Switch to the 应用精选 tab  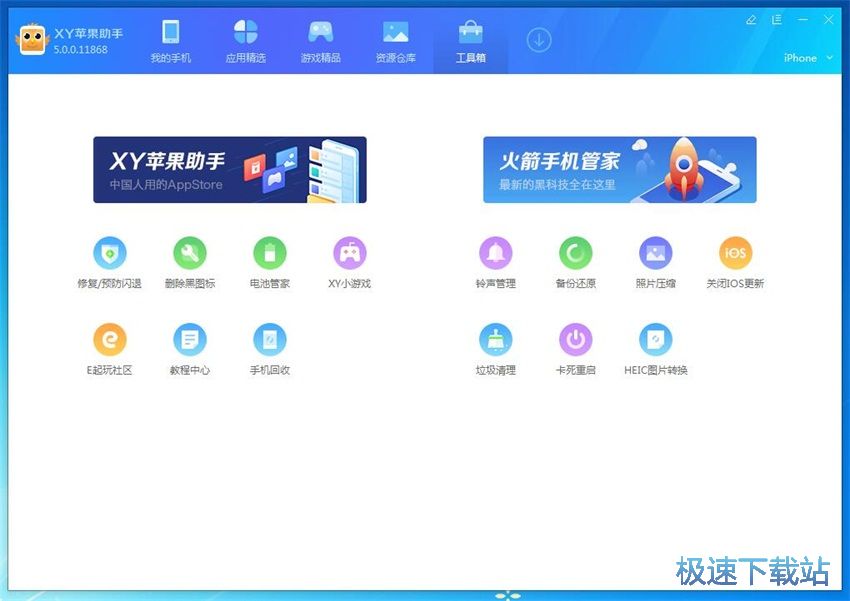point(246,42)
